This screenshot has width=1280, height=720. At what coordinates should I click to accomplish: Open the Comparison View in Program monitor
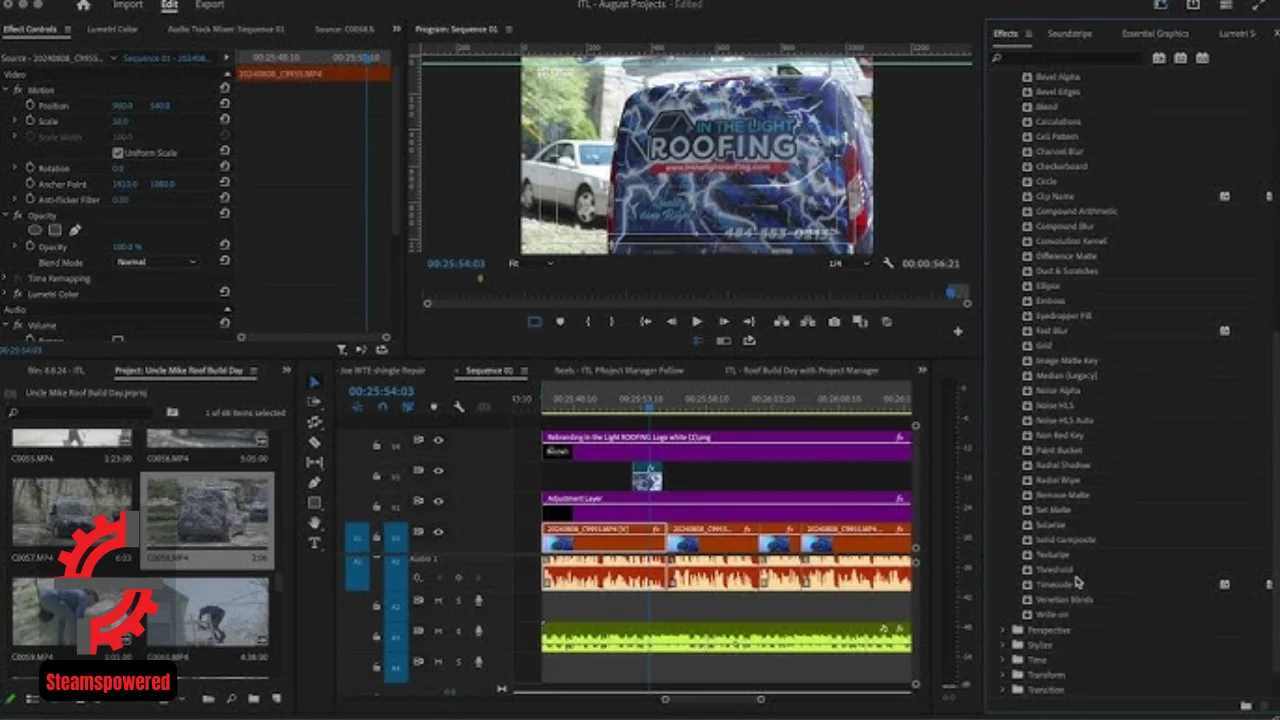[x=860, y=322]
